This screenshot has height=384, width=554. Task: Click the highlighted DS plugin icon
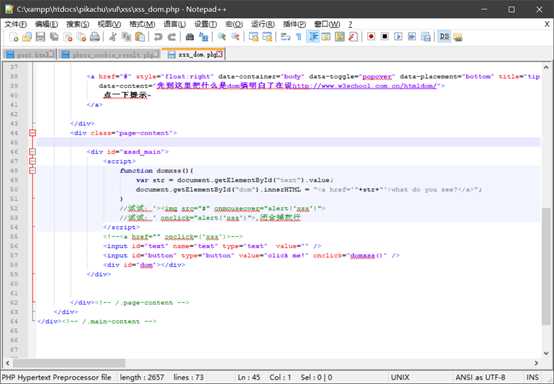[x=444, y=37]
